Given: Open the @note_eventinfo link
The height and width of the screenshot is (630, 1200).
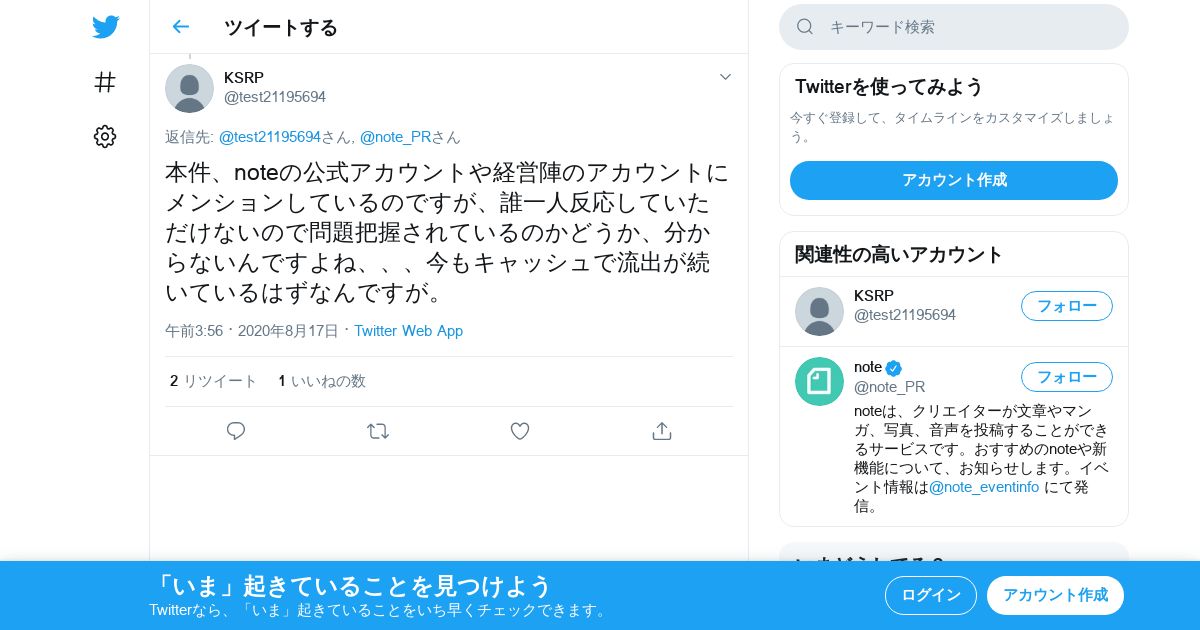Looking at the screenshot, I should (x=984, y=487).
